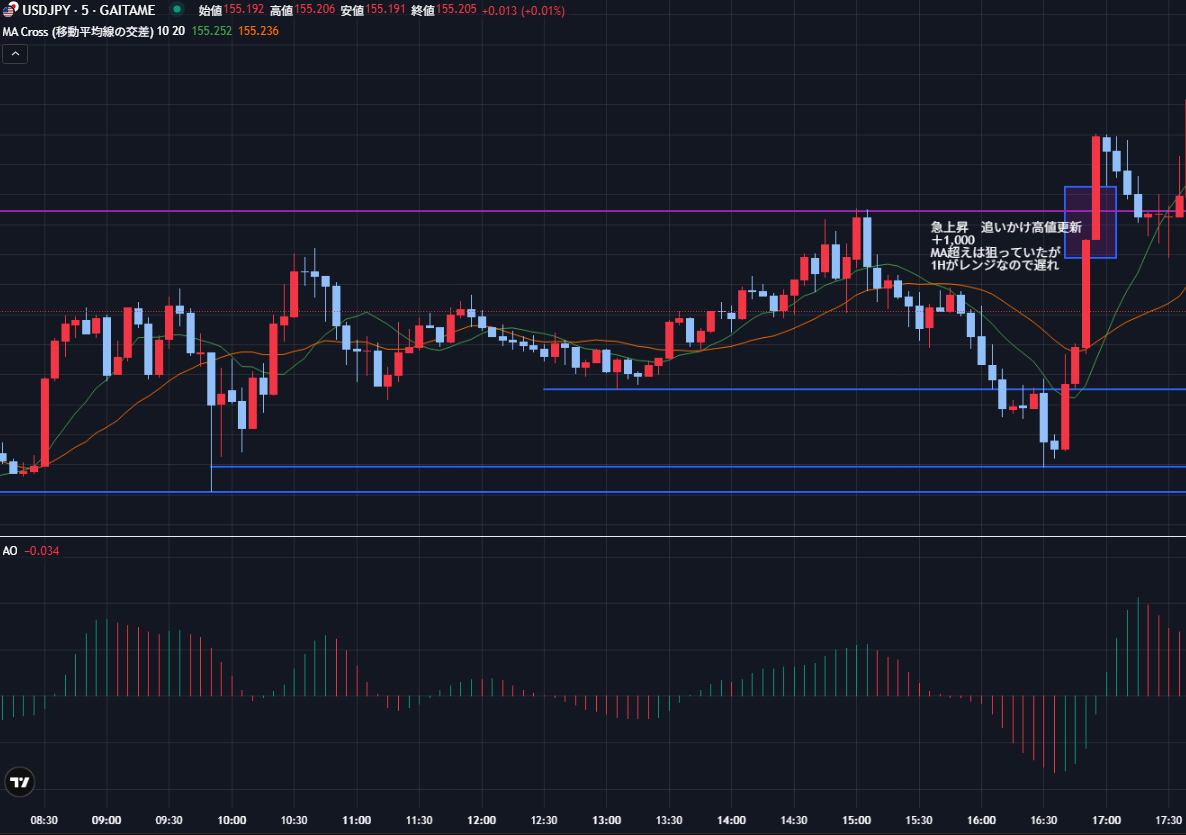The image size is (1186, 835).
Task: Select the AO indicator label
Action: [10, 550]
